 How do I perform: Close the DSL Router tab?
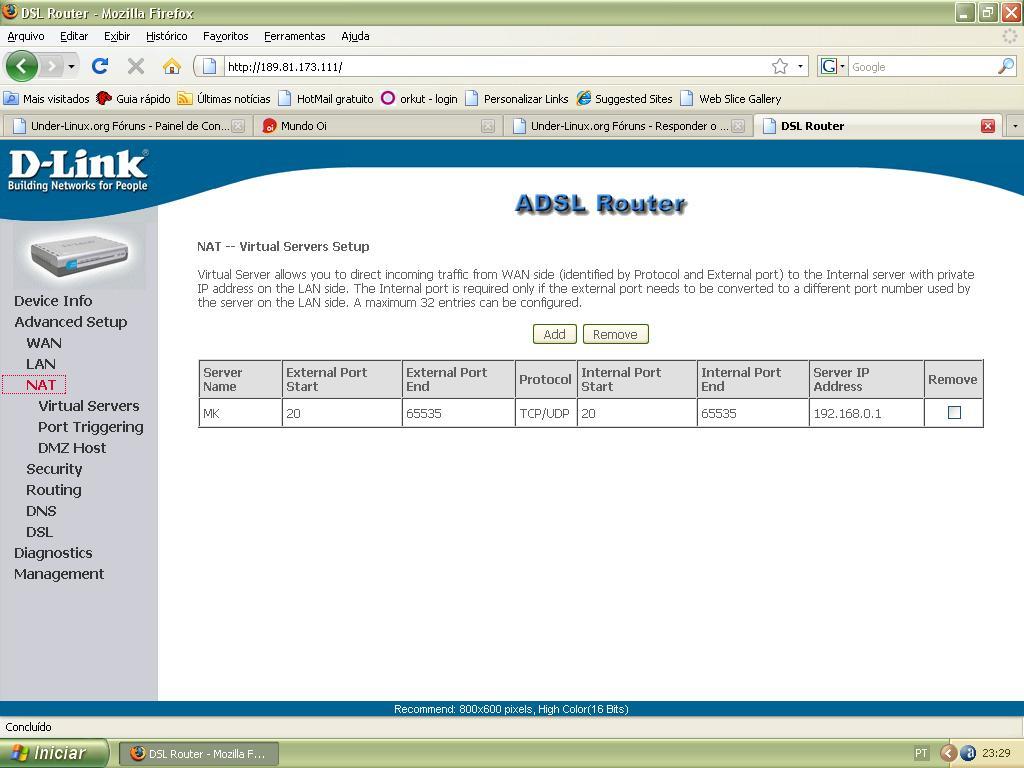tap(988, 126)
